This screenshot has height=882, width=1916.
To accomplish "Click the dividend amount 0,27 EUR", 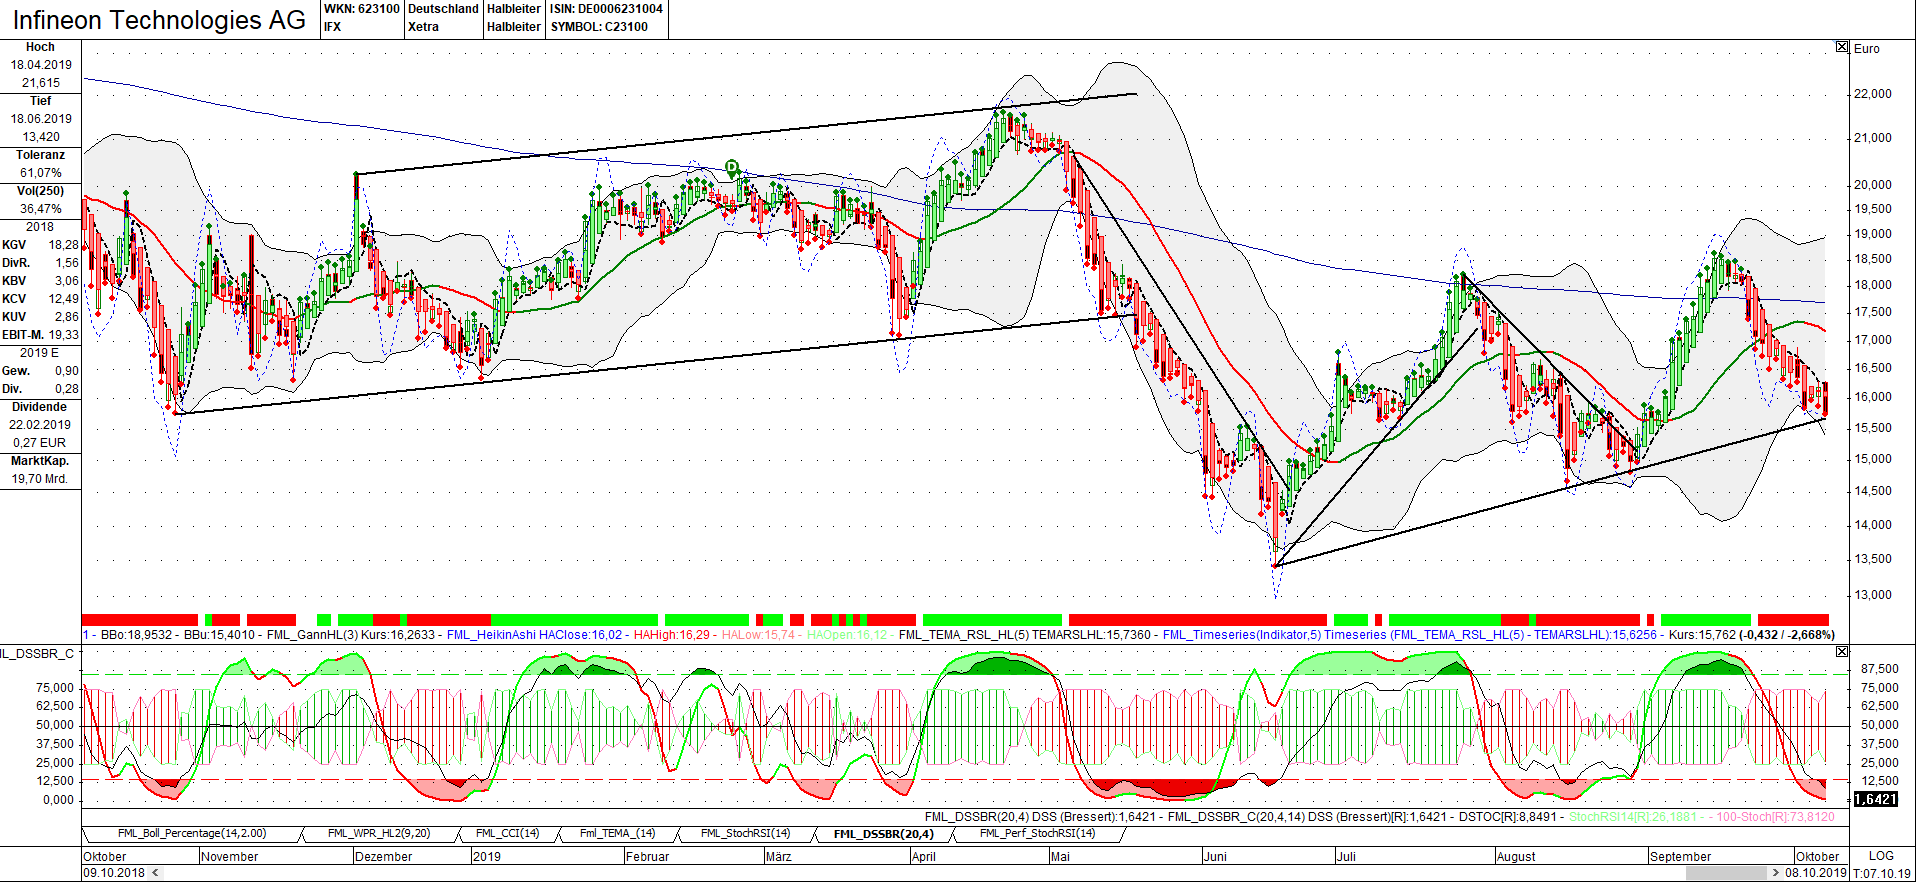I will coord(40,443).
